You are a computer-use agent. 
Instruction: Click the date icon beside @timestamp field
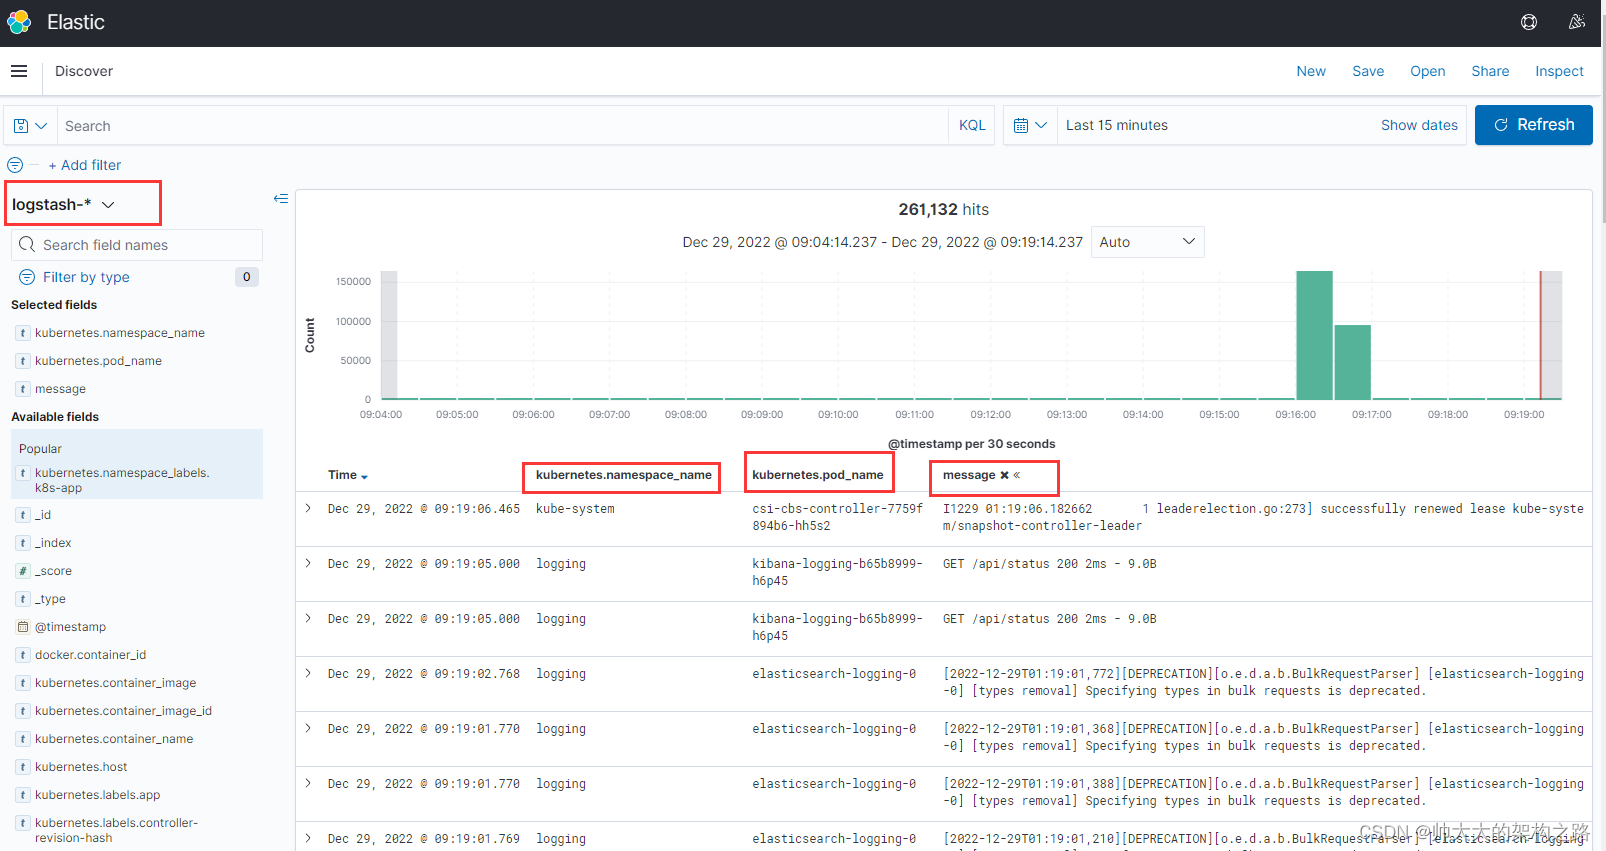(x=23, y=627)
